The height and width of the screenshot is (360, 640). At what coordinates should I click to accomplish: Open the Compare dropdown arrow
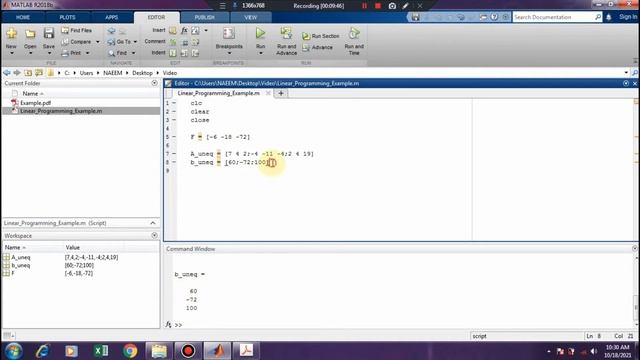click(x=98, y=42)
